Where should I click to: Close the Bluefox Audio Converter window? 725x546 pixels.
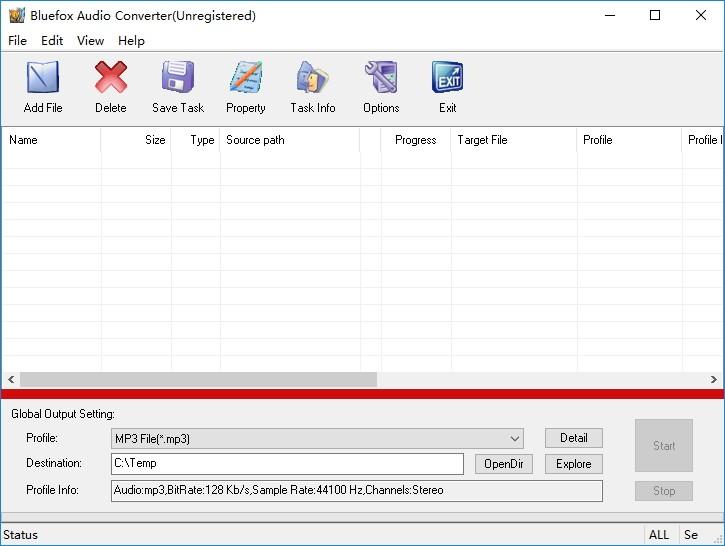(700, 15)
